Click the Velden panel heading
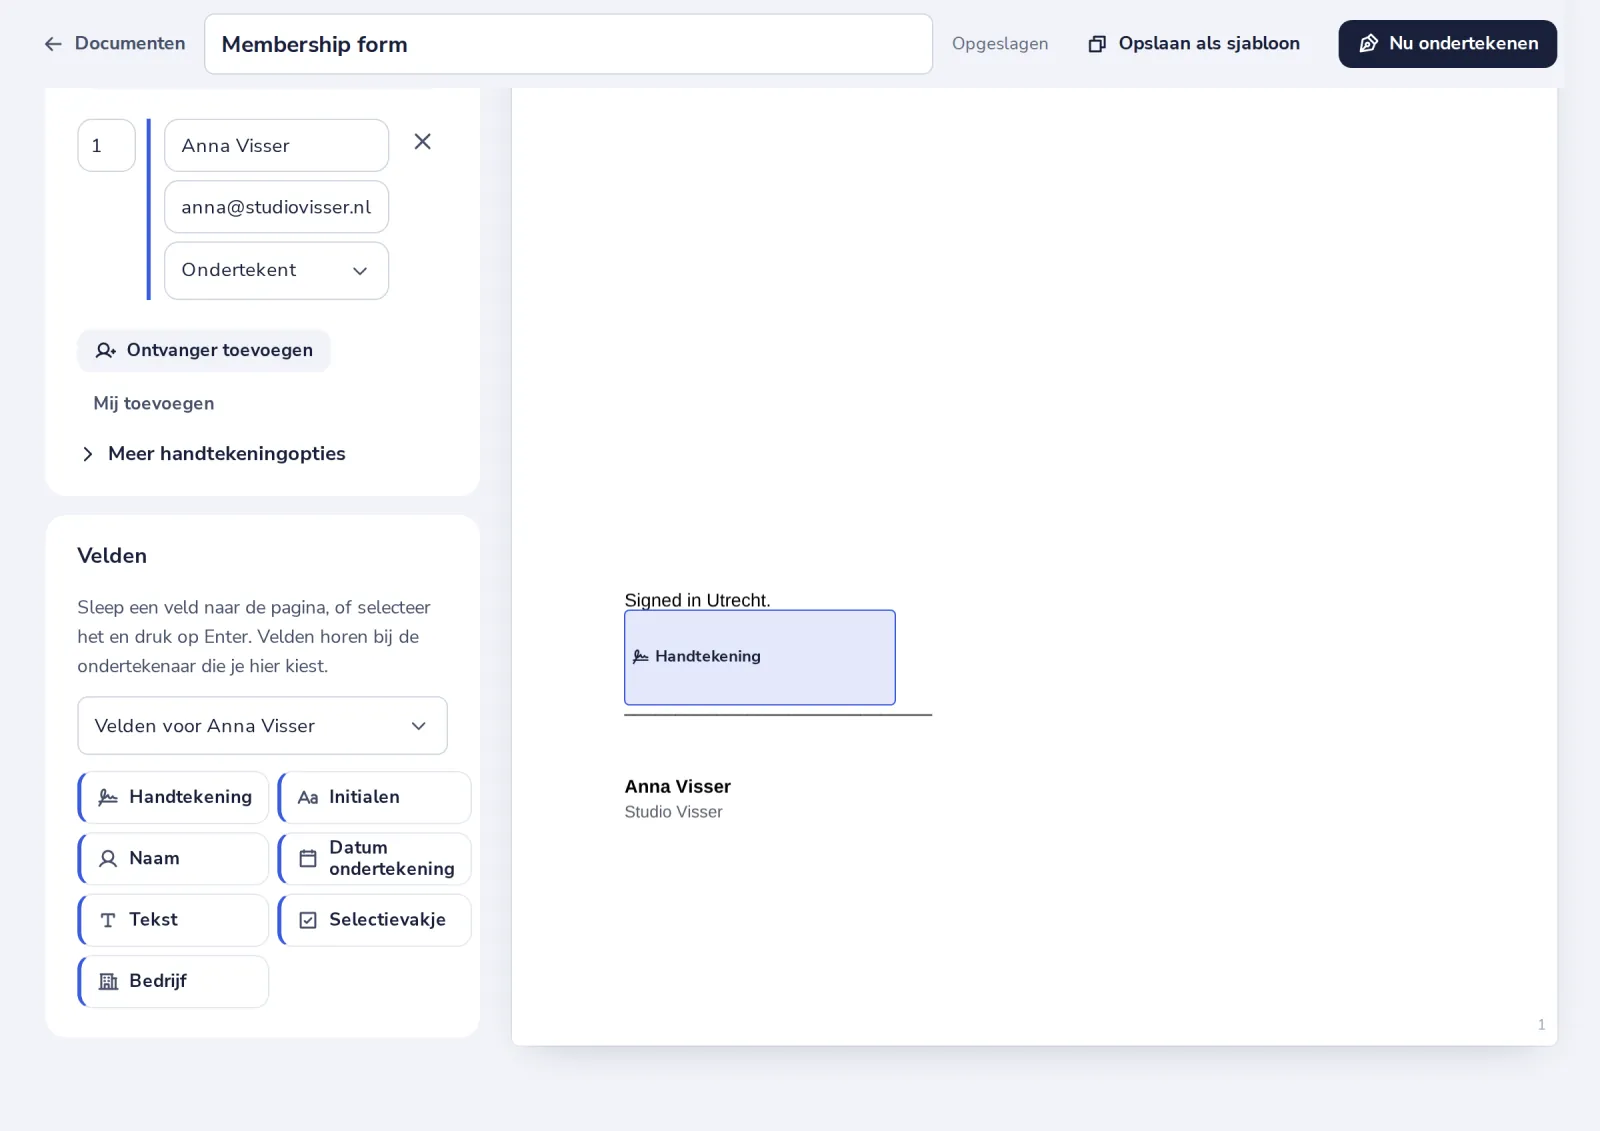The width and height of the screenshot is (1600, 1131). click(x=112, y=556)
